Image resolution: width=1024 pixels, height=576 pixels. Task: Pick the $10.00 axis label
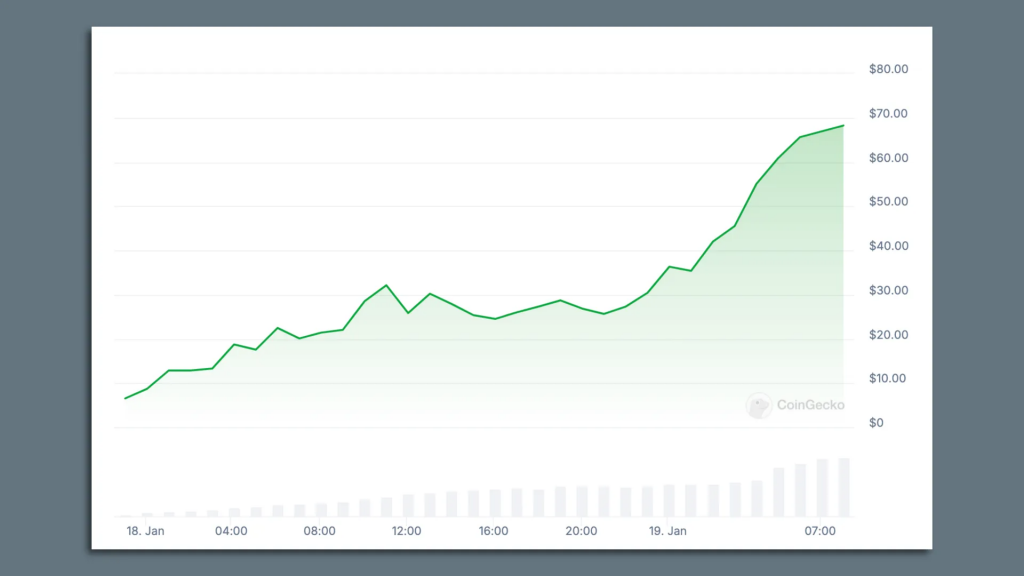pos(888,379)
